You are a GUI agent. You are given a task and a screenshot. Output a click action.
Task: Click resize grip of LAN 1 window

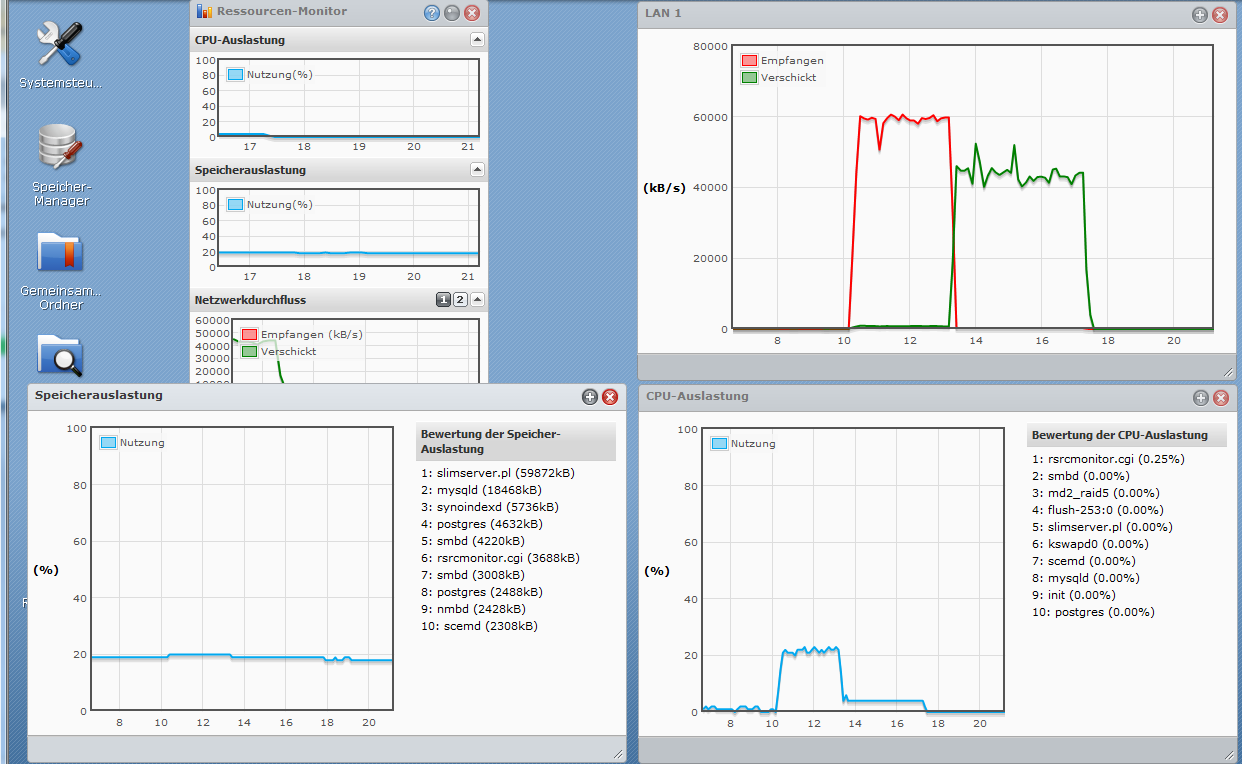pyautogui.click(x=1228, y=372)
